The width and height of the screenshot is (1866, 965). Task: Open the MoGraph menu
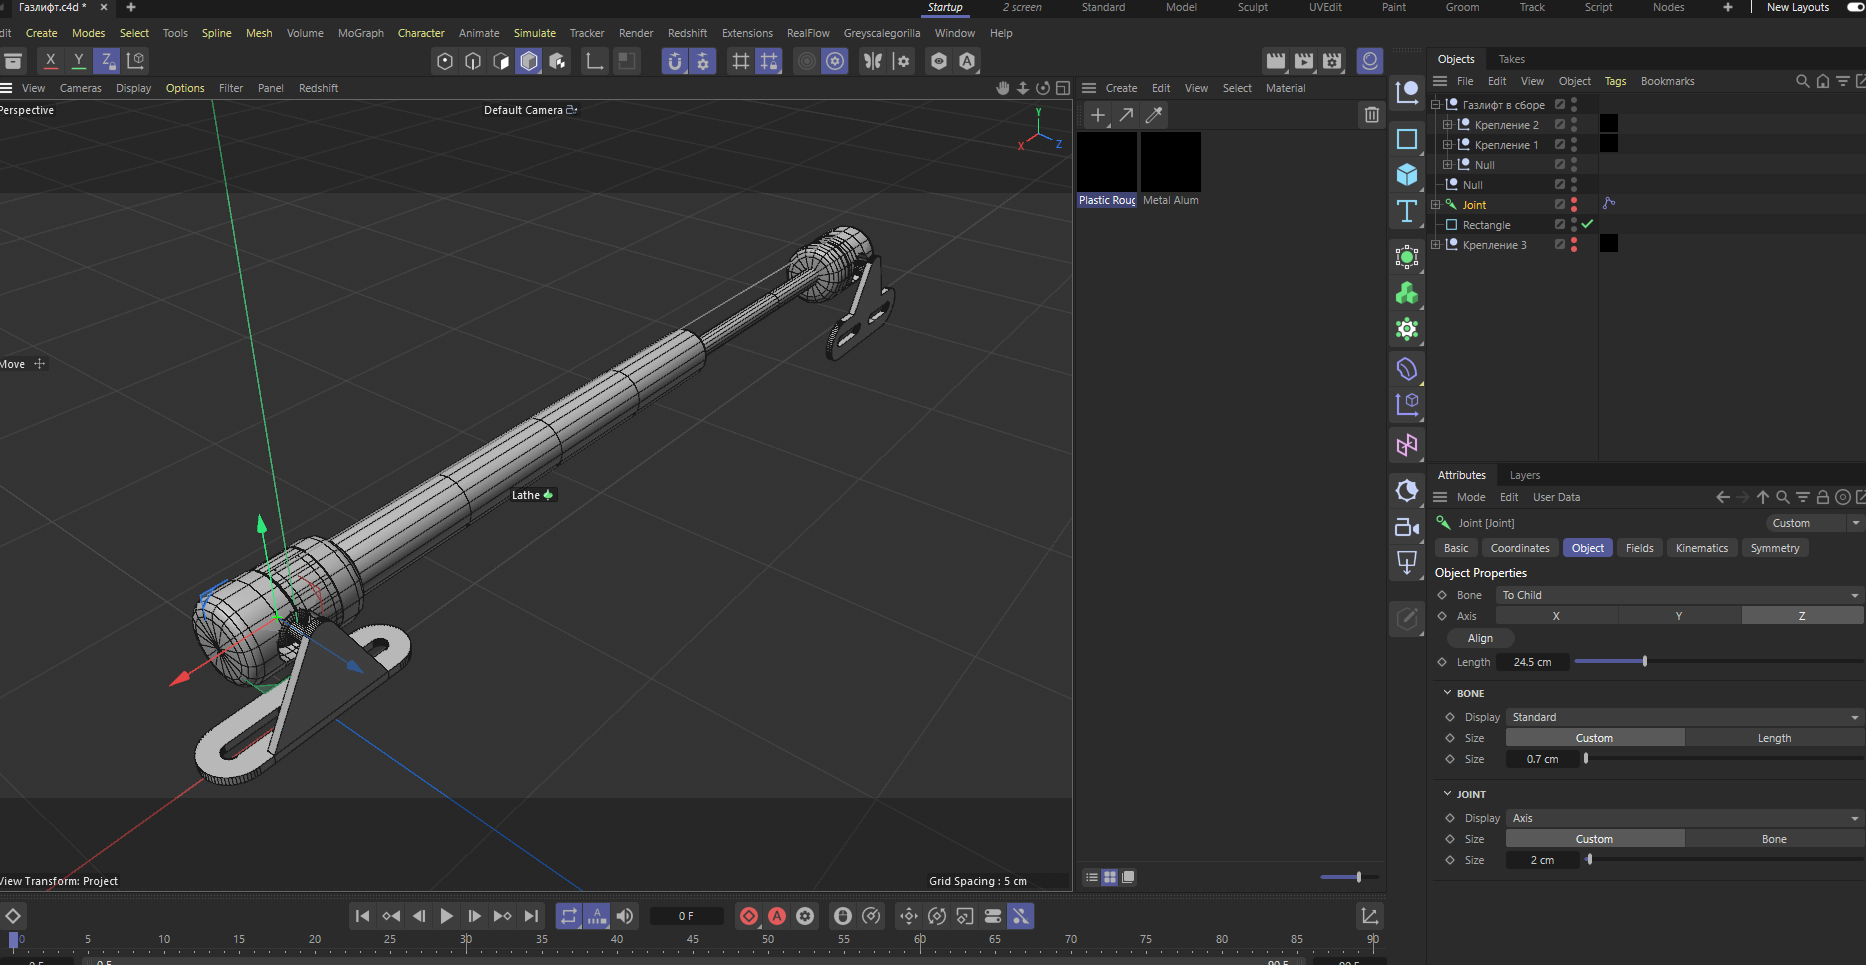pyautogui.click(x=360, y=33)
